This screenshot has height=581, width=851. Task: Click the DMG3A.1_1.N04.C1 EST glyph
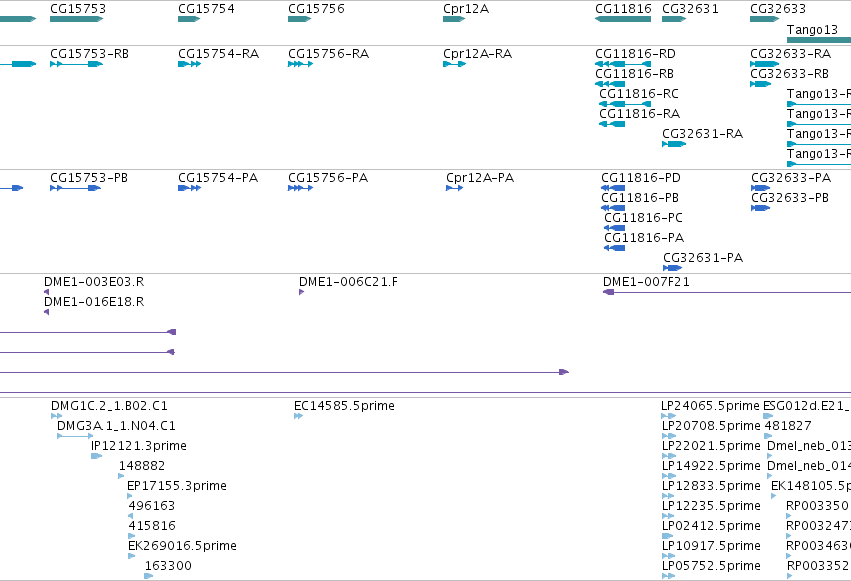click(x=75, y=436)
